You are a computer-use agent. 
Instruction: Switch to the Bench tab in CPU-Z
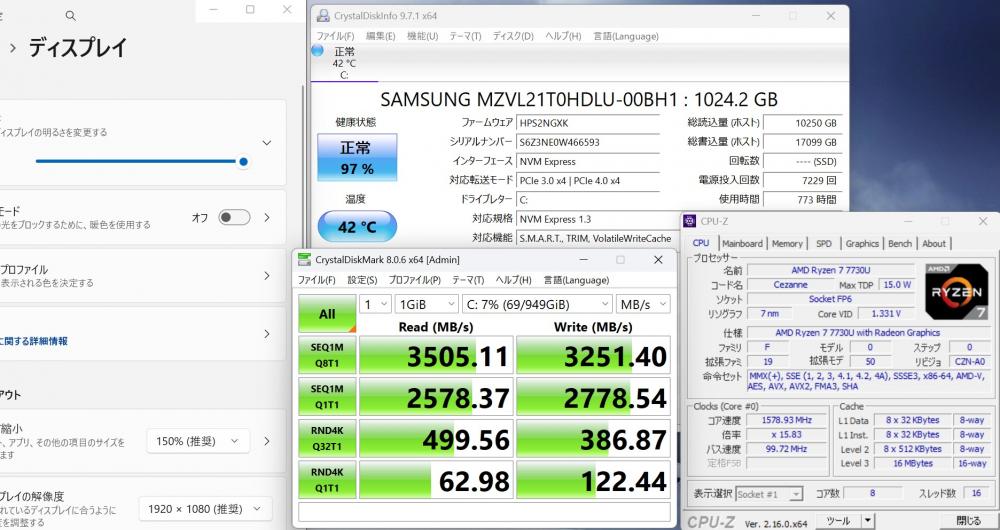coord(900,244)
